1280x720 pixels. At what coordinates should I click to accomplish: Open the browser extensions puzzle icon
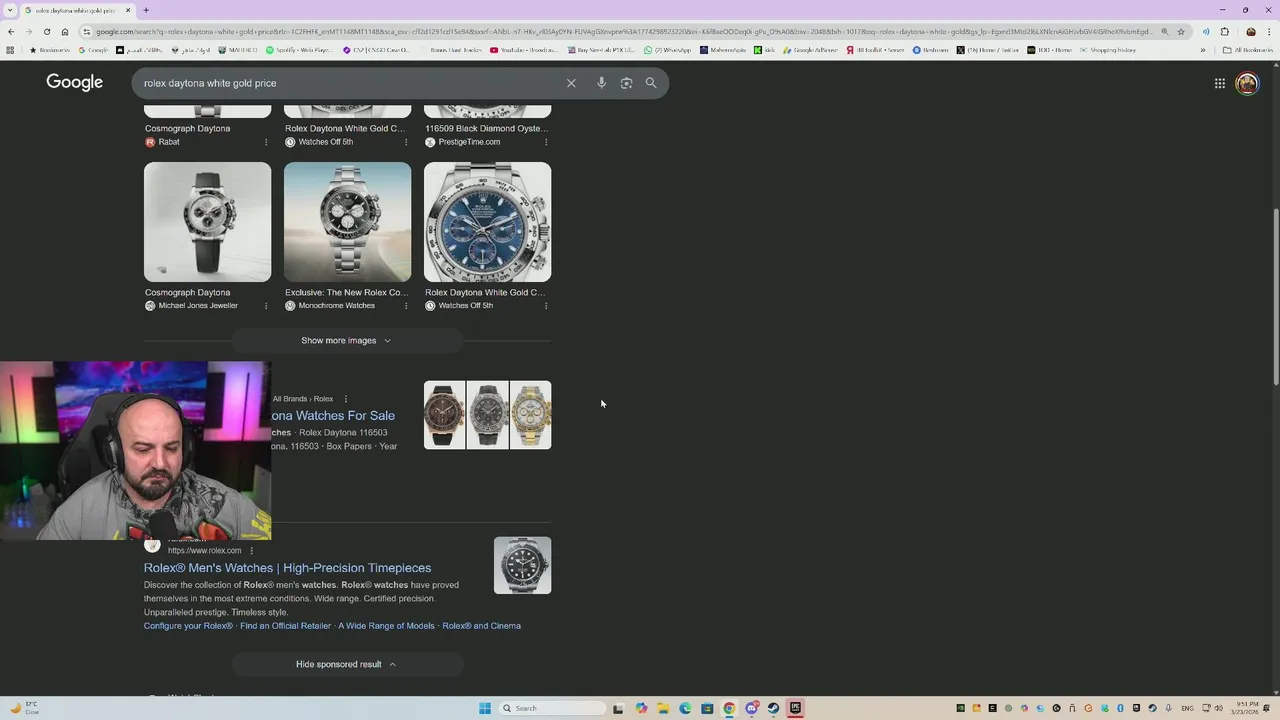click(1224, 31)
